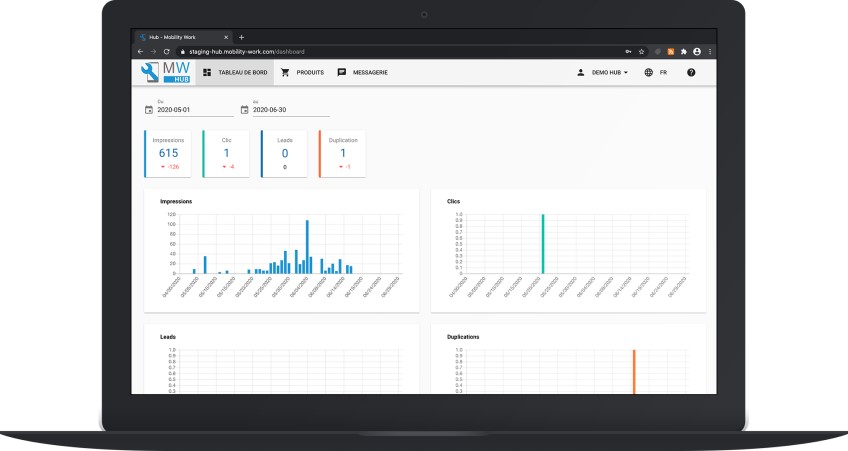Click the message bubble icon

pyautogui.click(x=342, y=72)
